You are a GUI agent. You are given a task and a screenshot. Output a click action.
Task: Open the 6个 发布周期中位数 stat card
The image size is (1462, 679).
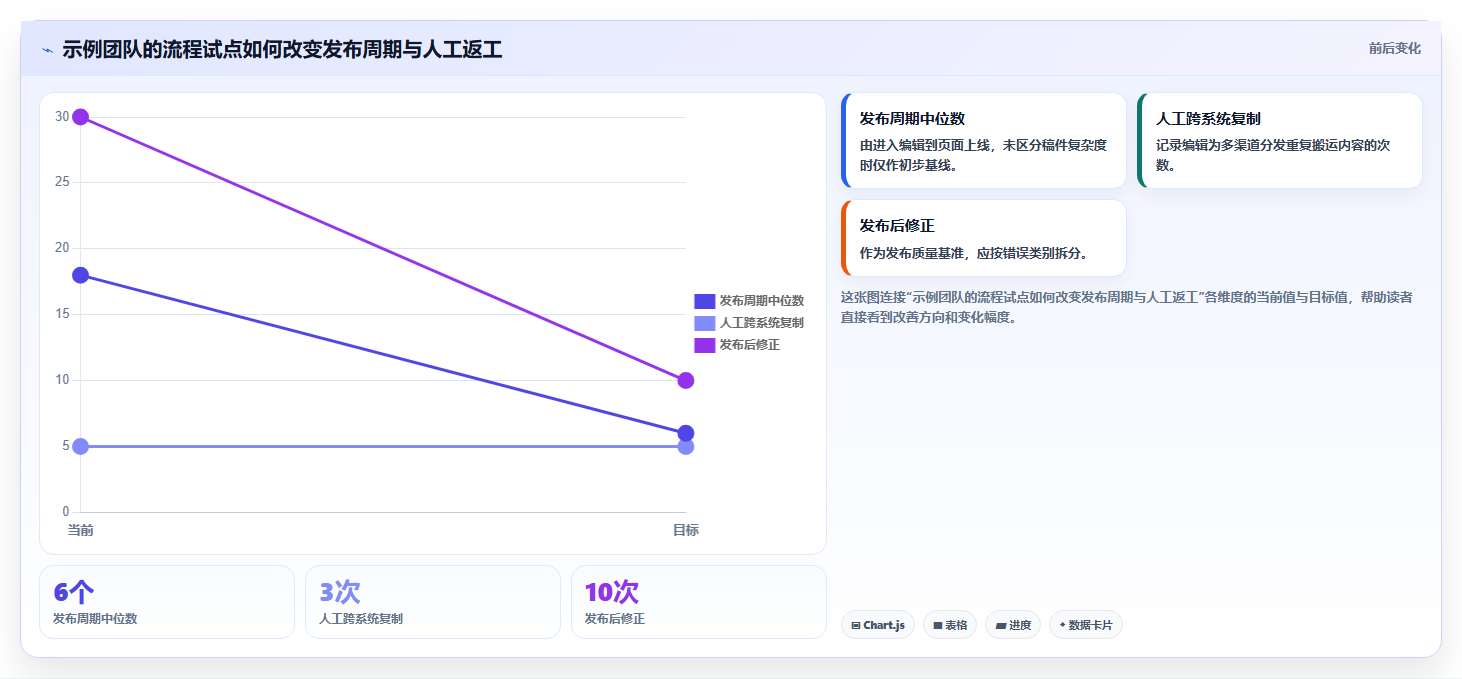click(x=167, y=602)
